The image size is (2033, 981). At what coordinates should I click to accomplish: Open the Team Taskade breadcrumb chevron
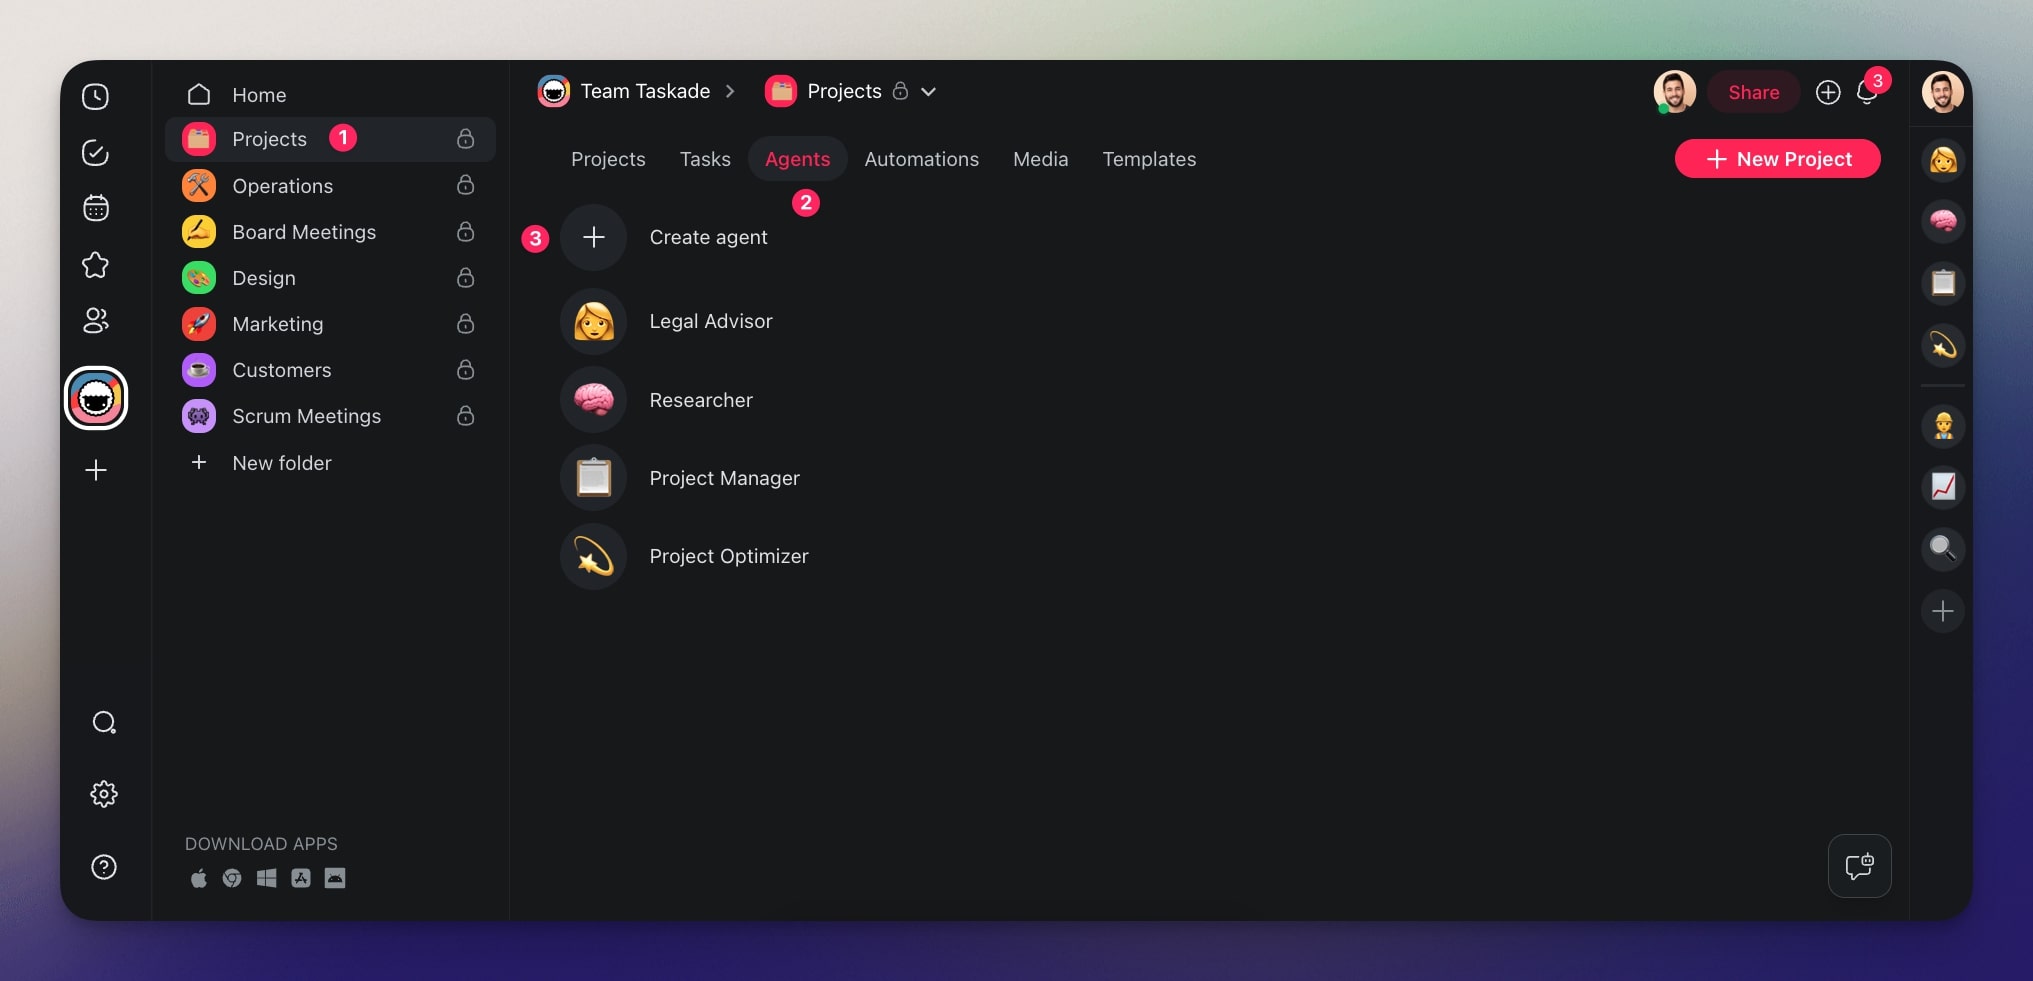click(x=730, y=91)
